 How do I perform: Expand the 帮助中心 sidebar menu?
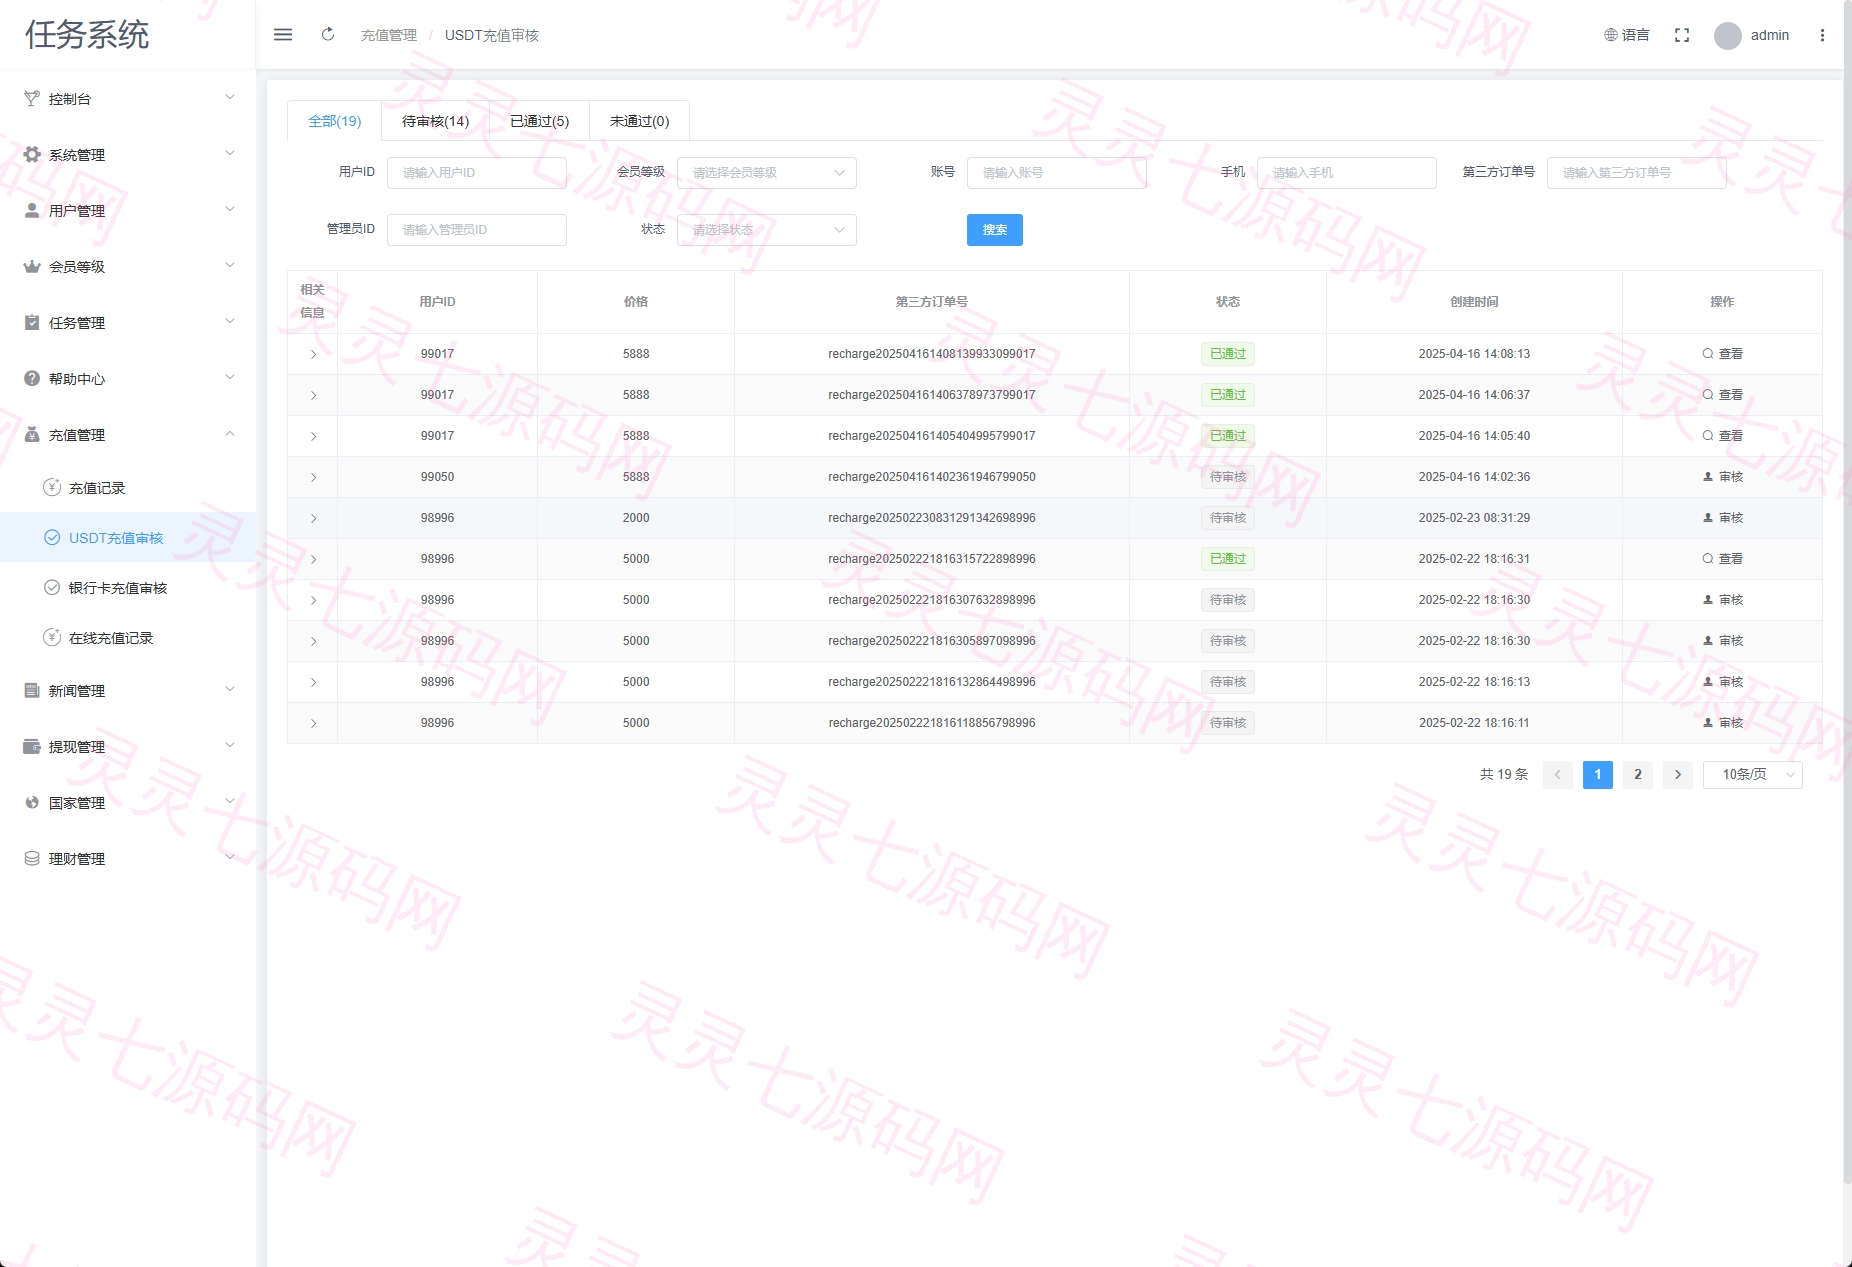click(128, 379)
